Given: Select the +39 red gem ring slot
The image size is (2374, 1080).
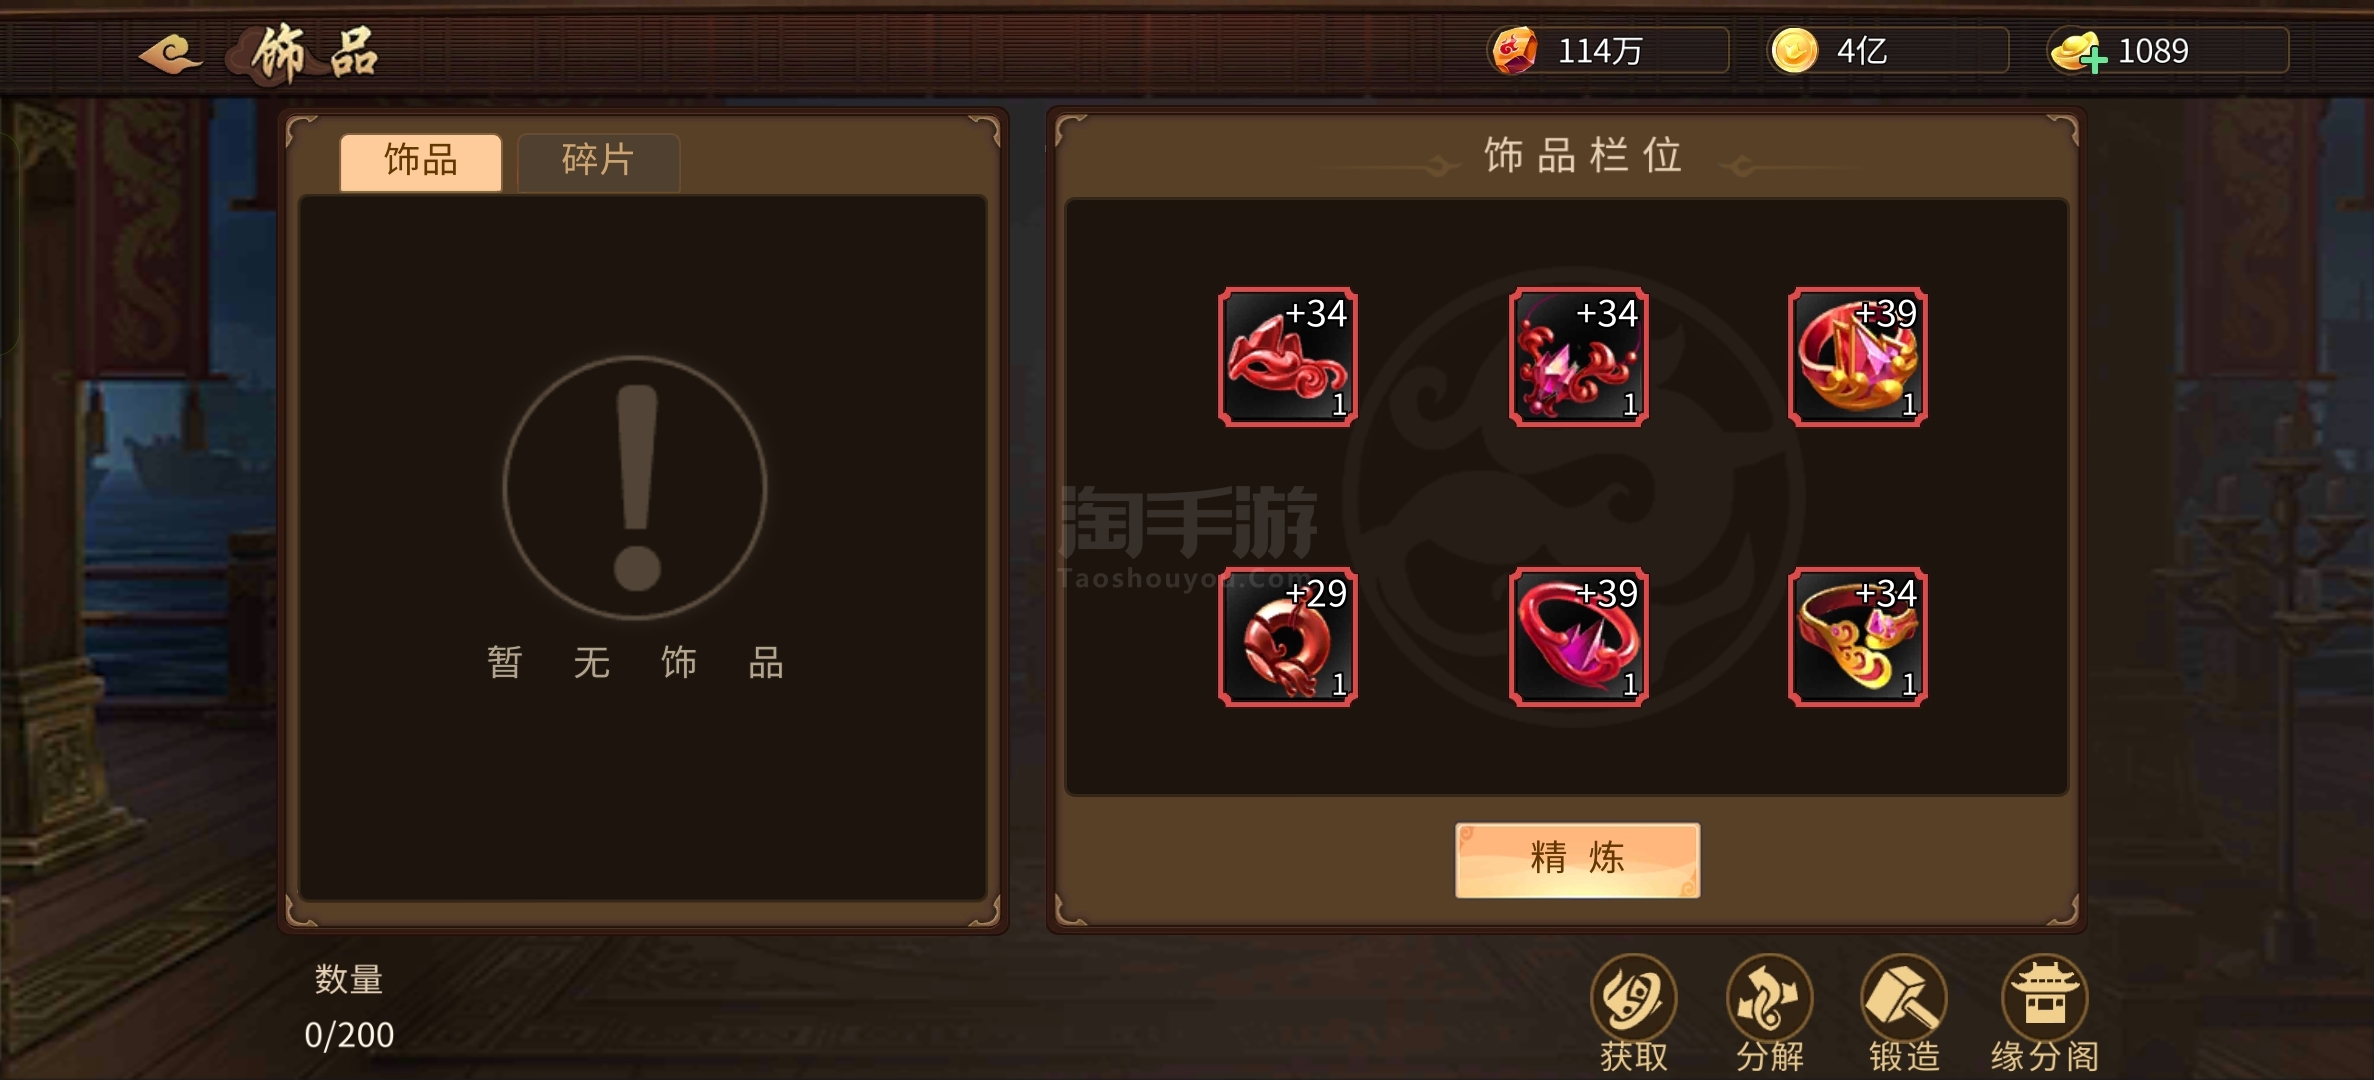Looking at the screenshot, I should tap(1578, 637).
